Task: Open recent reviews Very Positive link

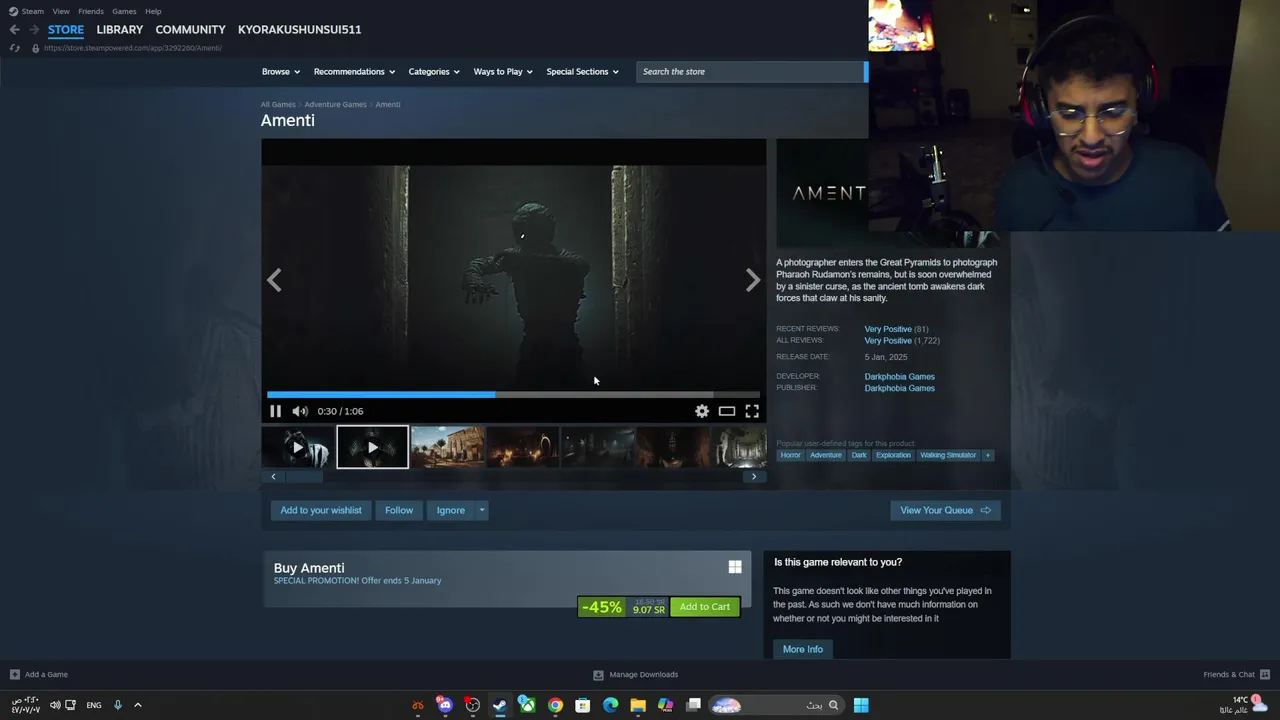Action: tap(888, 329)
